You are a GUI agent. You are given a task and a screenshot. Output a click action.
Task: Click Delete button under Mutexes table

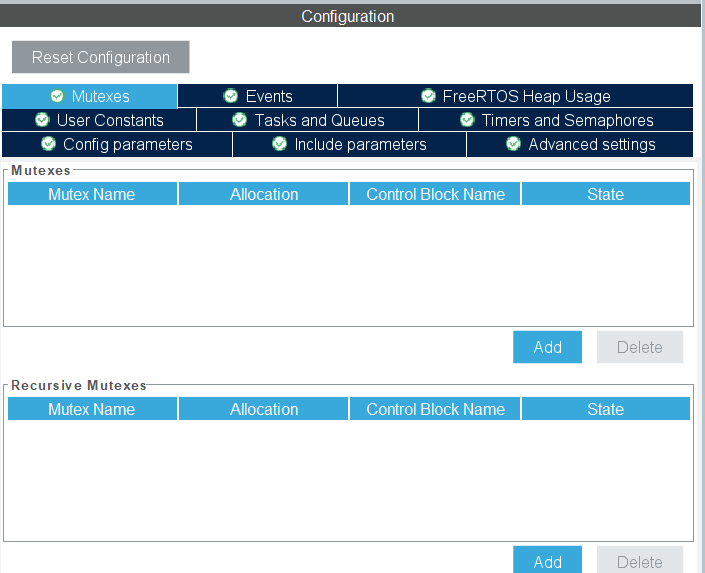point(640,347)
